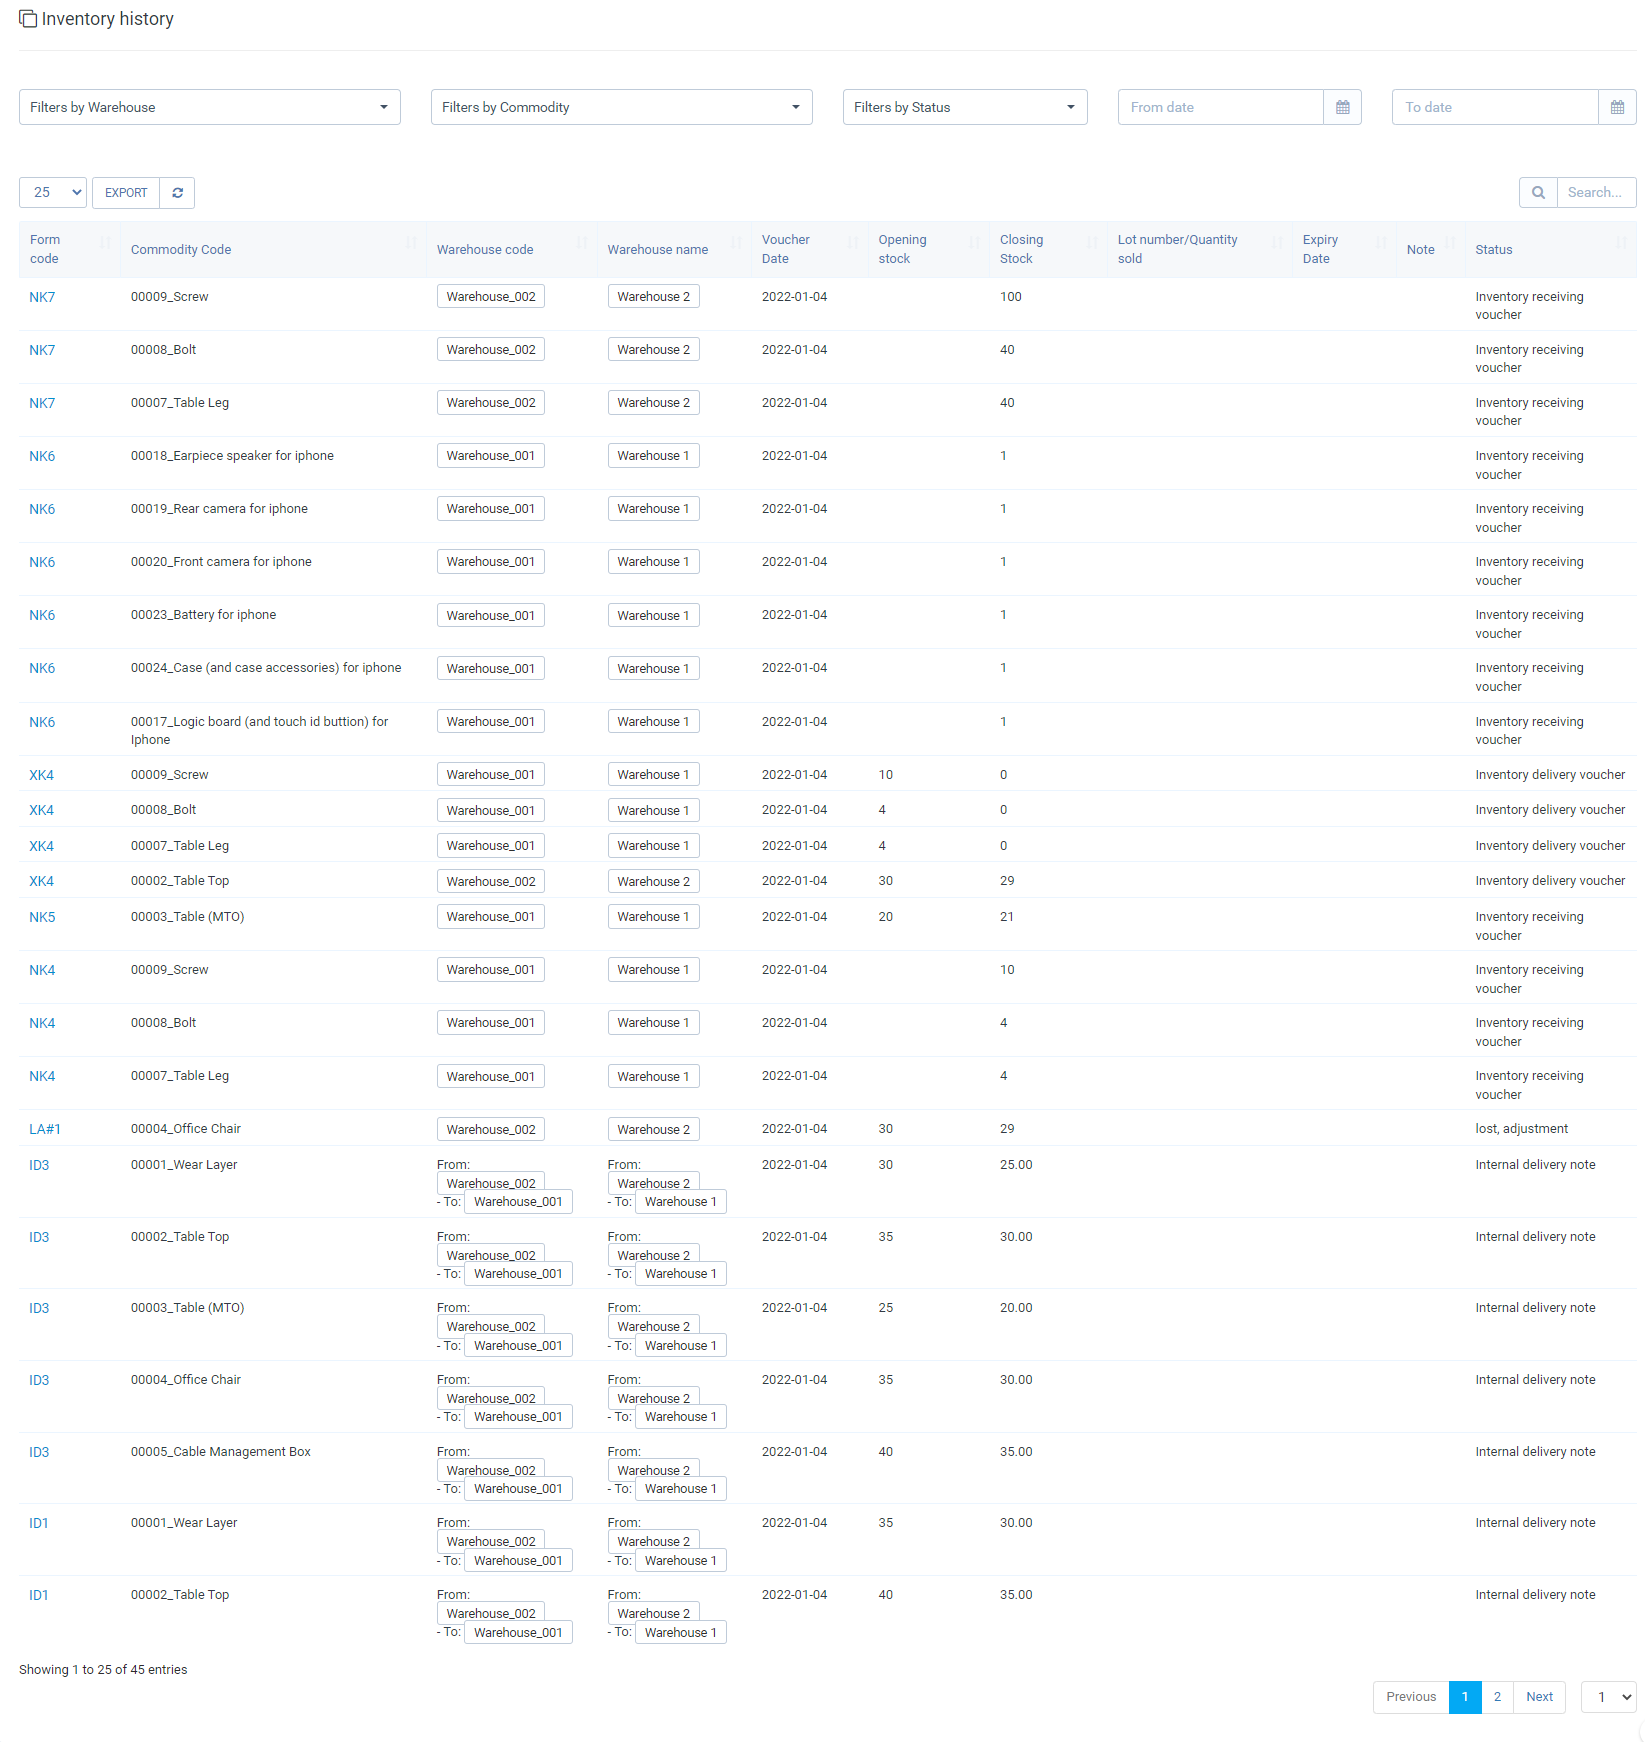Click Inventory delivery voucher for 00002_Table Top
This screenshot has width=1645, height=1742.
click(x=1550, y=881)
